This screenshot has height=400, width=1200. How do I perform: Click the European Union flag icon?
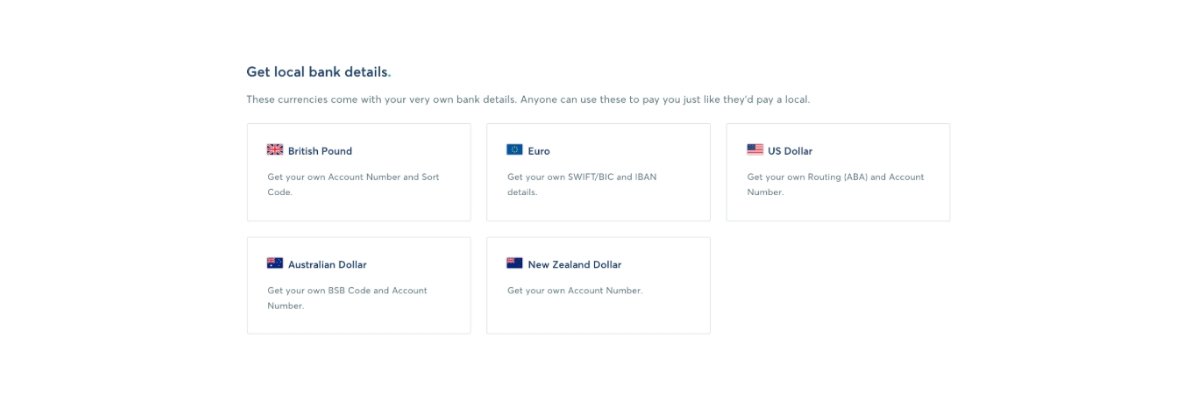point(515,150)
